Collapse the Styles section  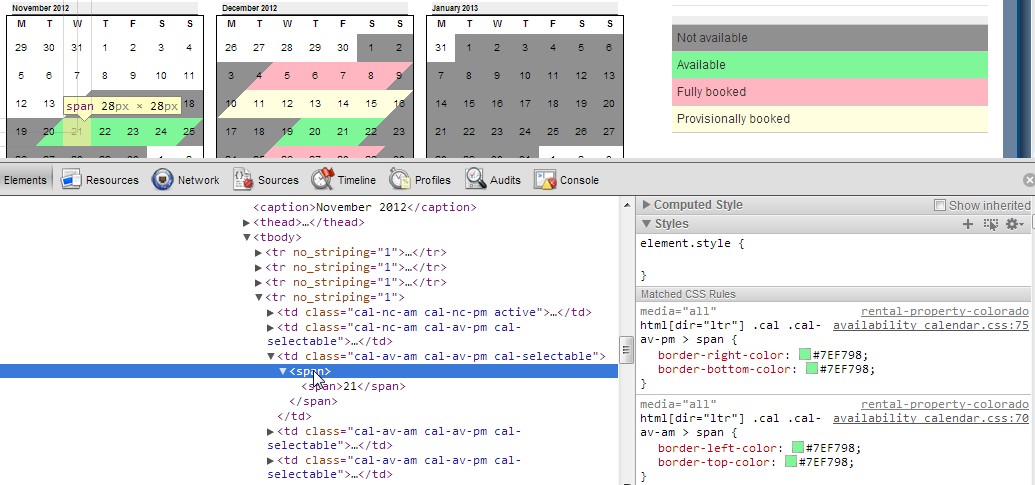point(647,224)
